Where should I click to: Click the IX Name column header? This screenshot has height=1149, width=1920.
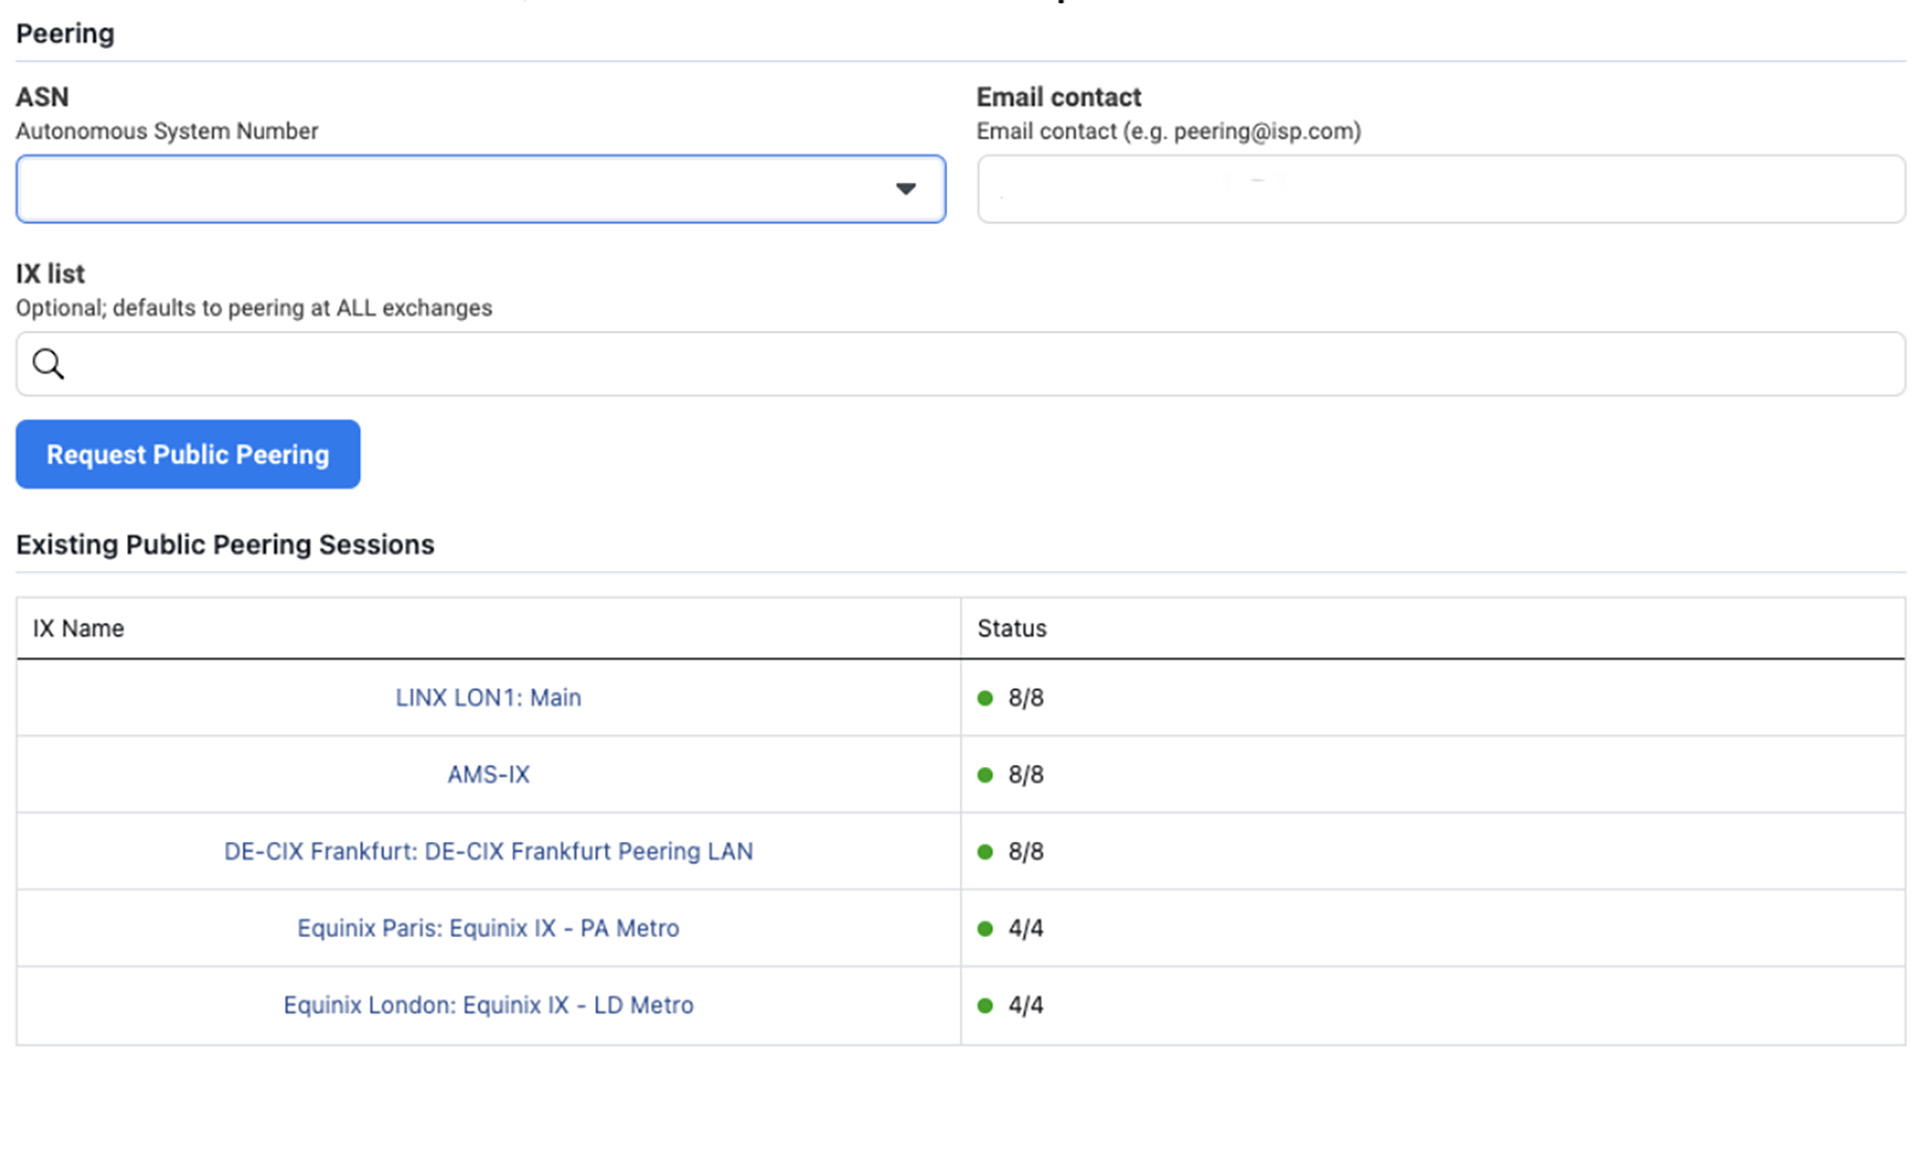pos(79,628)
